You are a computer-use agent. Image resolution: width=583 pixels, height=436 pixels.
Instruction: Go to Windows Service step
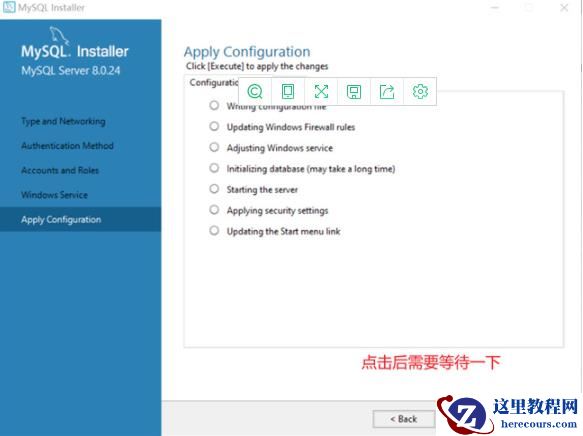[54, 195]
